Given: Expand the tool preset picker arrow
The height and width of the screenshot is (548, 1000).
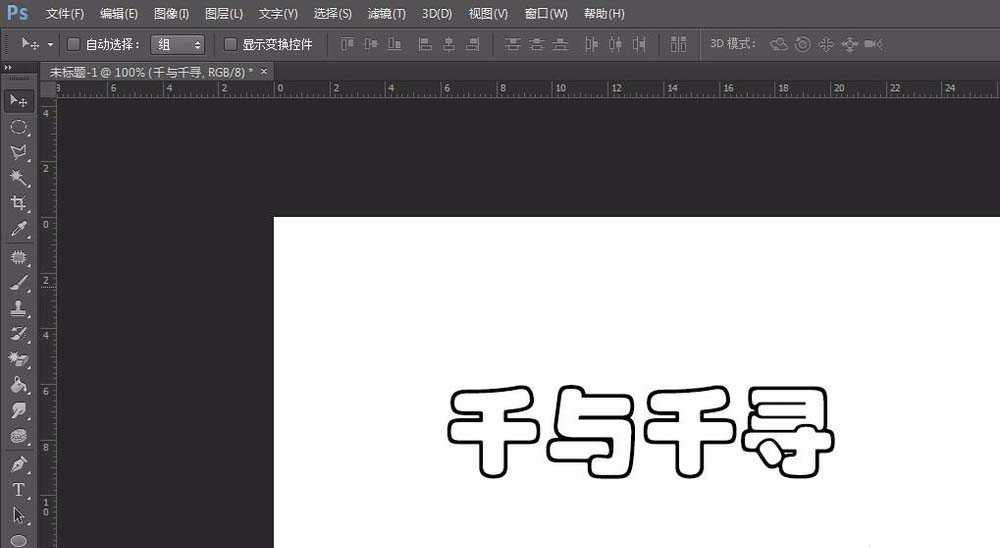Looking at the screenshot, I should pyautogui.click(x=50, y=44).
